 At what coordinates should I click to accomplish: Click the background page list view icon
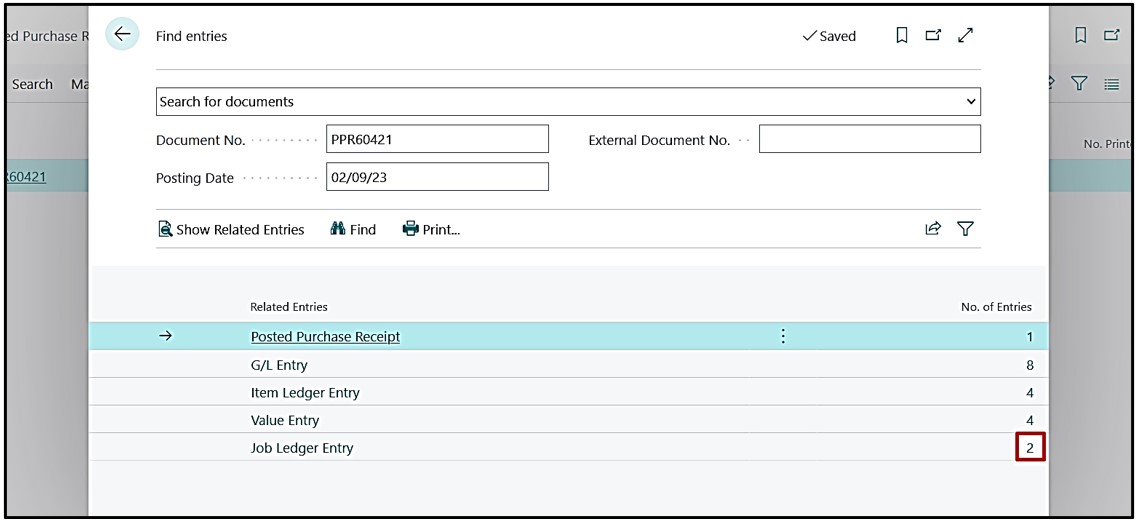coord(1111,85)
